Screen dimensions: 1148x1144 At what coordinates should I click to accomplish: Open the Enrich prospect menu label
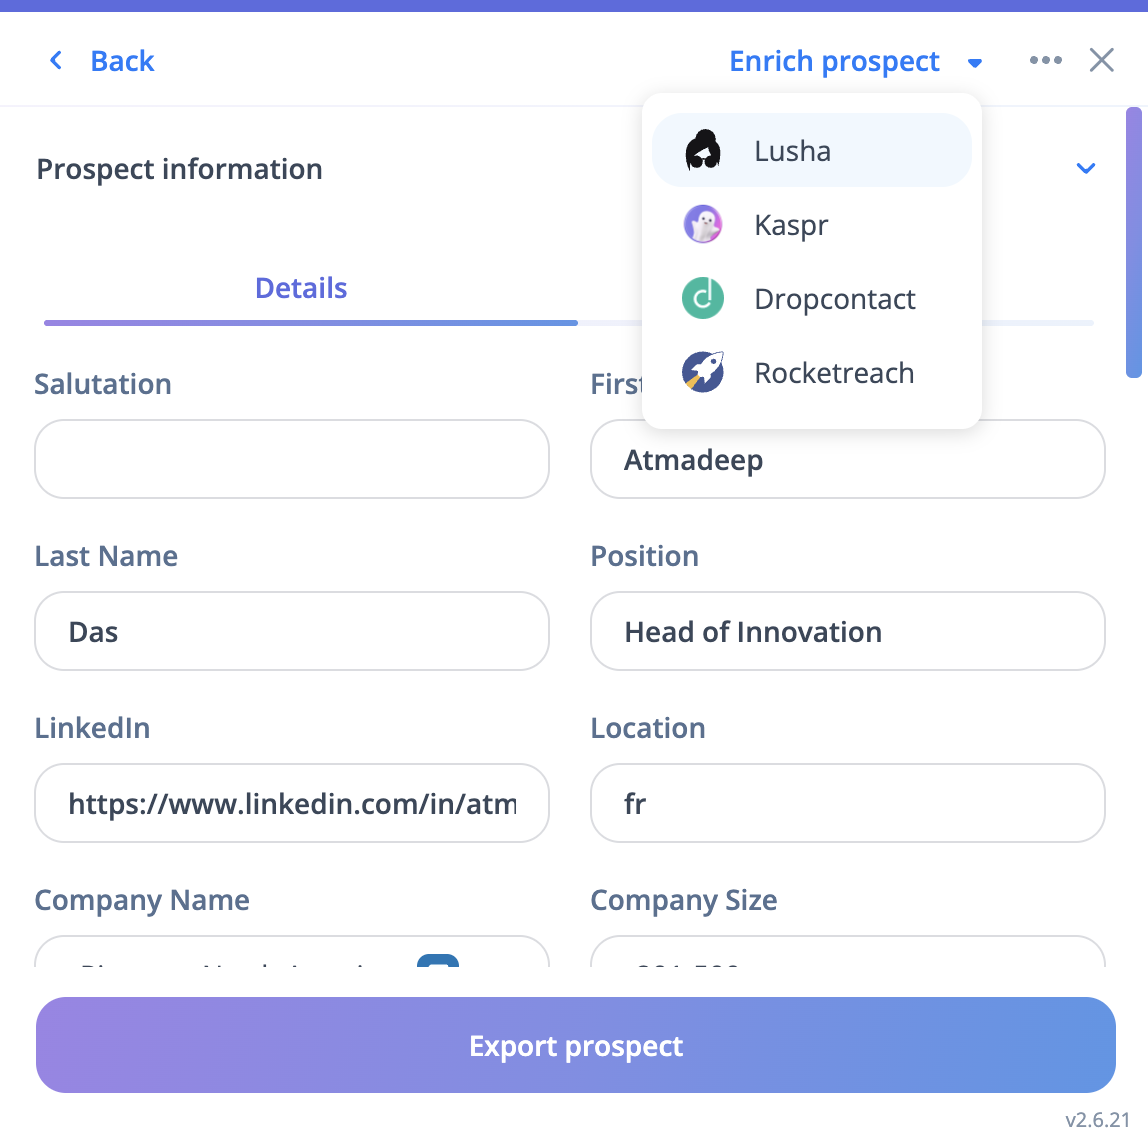click(x=834, y=62)
